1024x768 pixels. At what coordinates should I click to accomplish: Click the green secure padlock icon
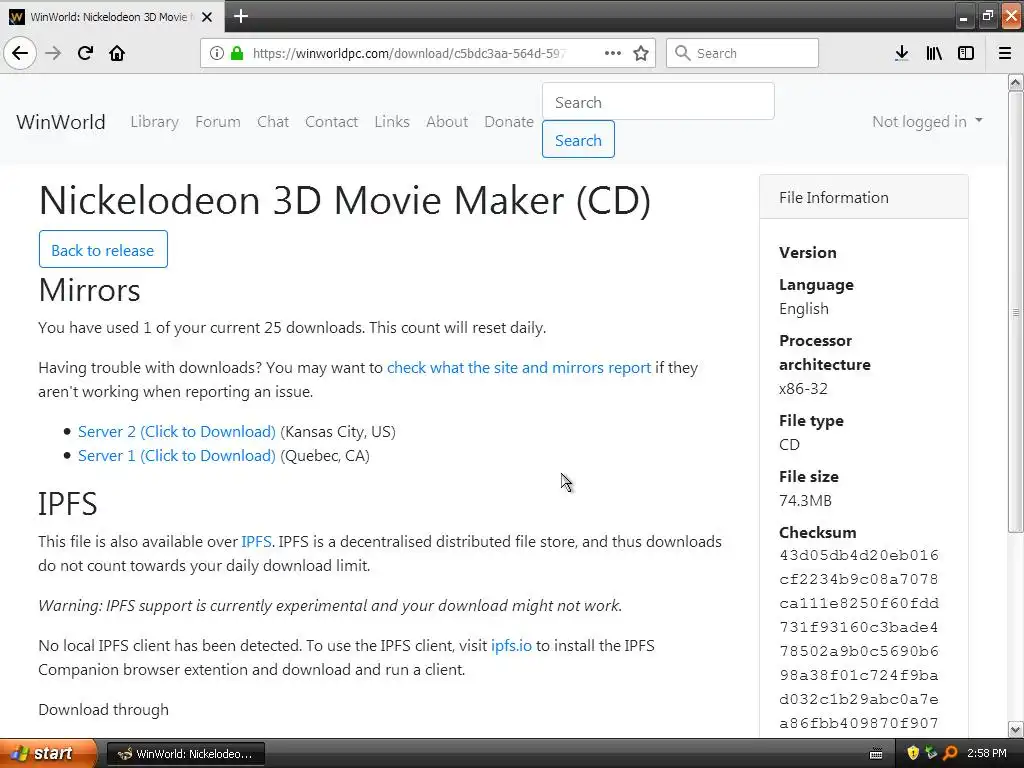[x=237, y=53]
